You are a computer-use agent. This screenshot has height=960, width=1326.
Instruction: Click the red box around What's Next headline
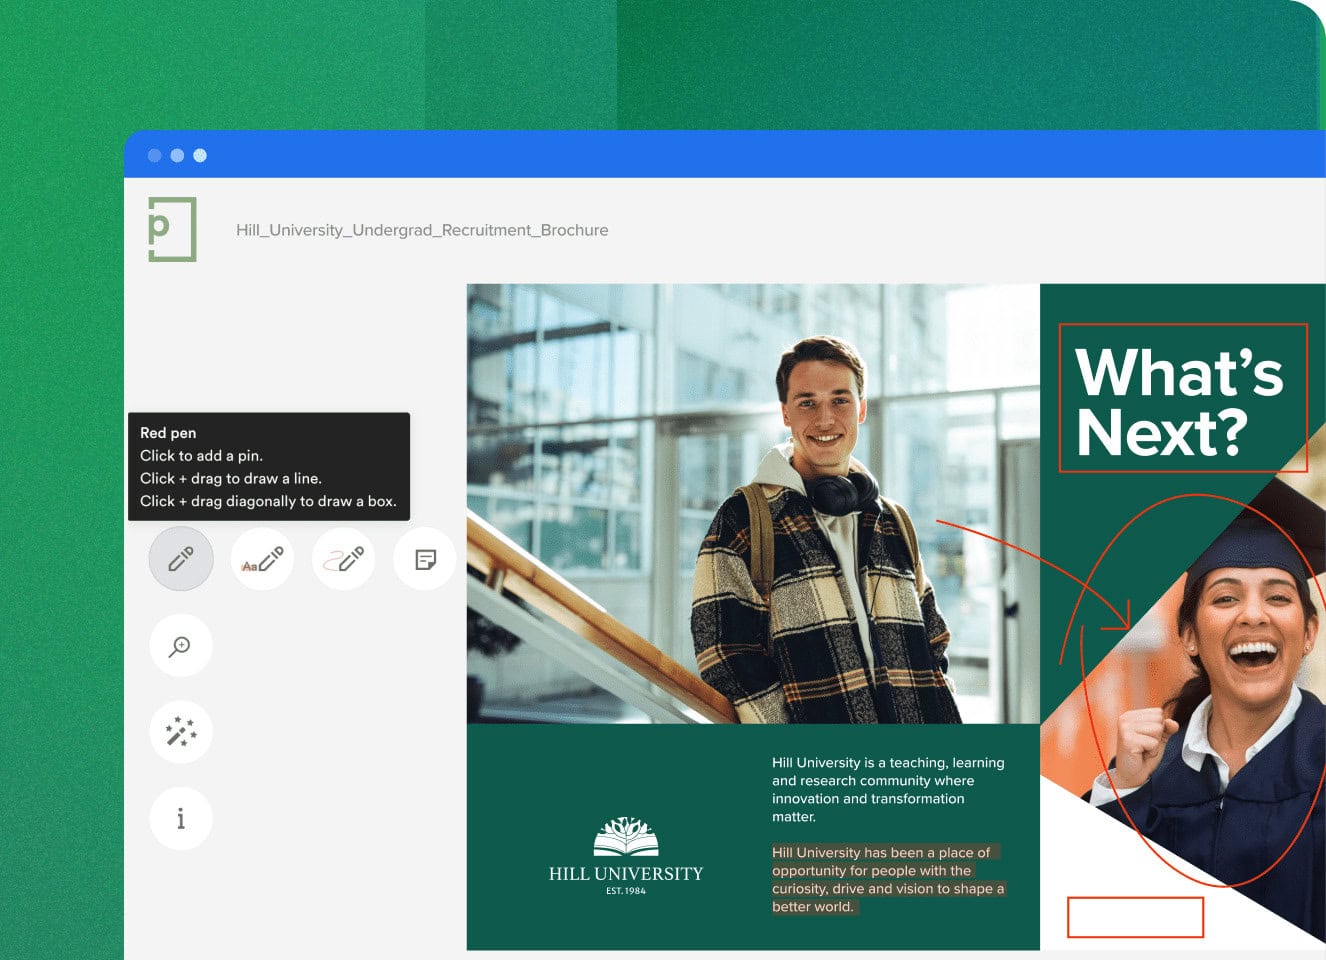1184,397
